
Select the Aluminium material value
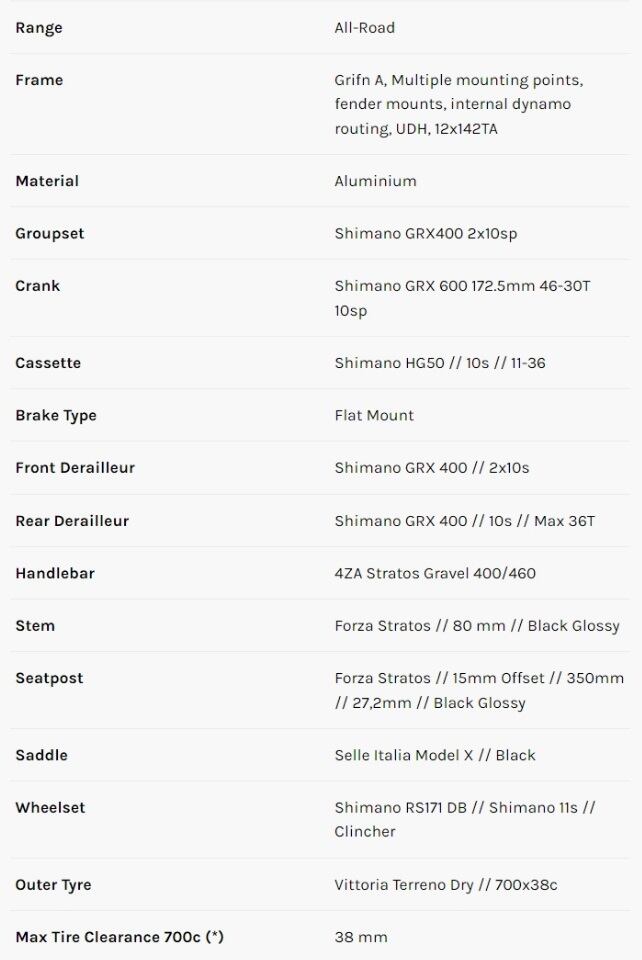375,181
